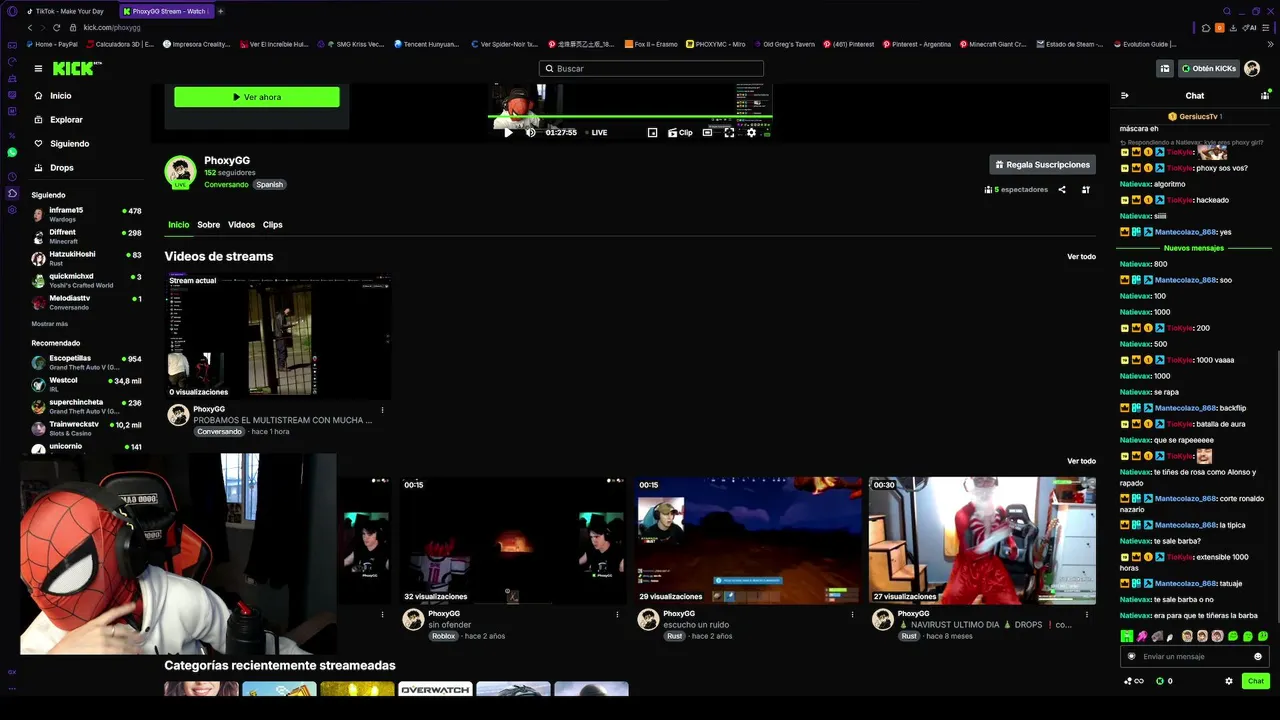
Task: Open inframe15 channel in sidebar
Action: coord(86,214)
